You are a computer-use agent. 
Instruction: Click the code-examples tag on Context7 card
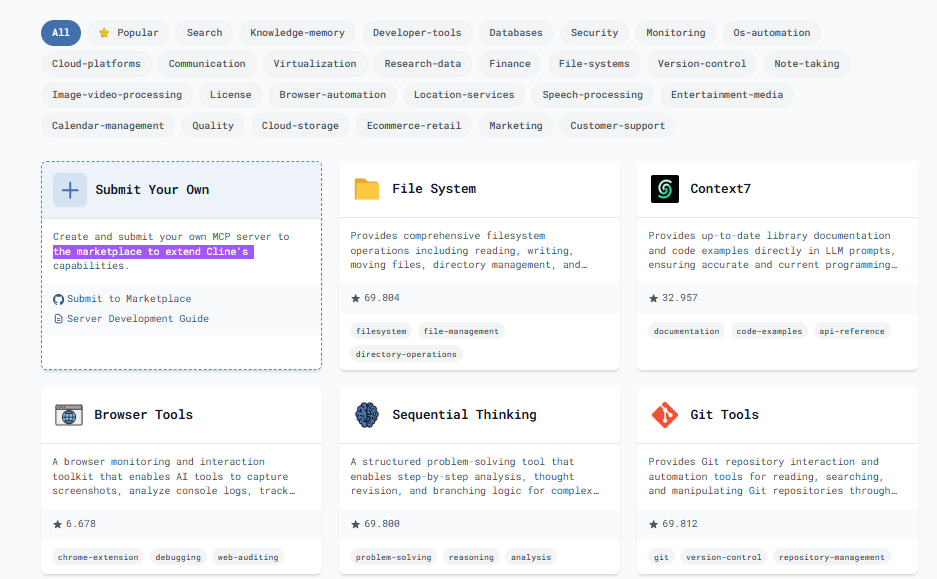pyautogui.click(x=769, y=331)
